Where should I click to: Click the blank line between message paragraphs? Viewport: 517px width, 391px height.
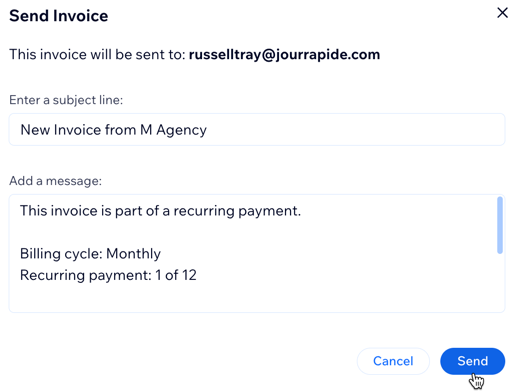253,232
